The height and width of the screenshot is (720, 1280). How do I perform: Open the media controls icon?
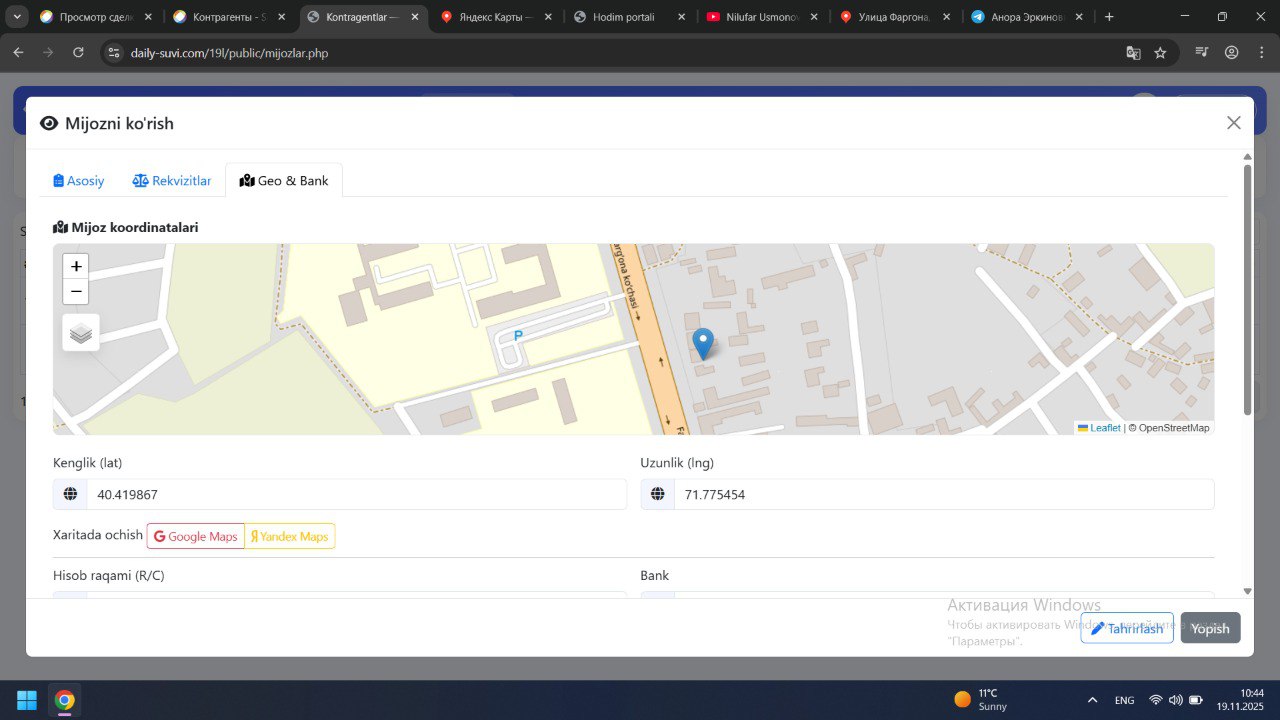coord(1201,52)
